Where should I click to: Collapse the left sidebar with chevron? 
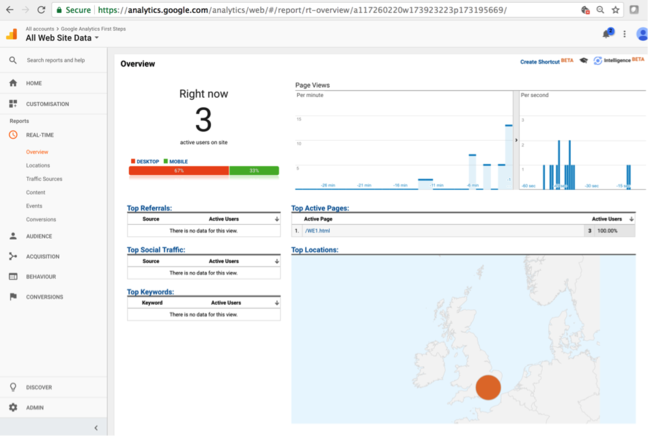pyautogui.click(x=96, y=428)
